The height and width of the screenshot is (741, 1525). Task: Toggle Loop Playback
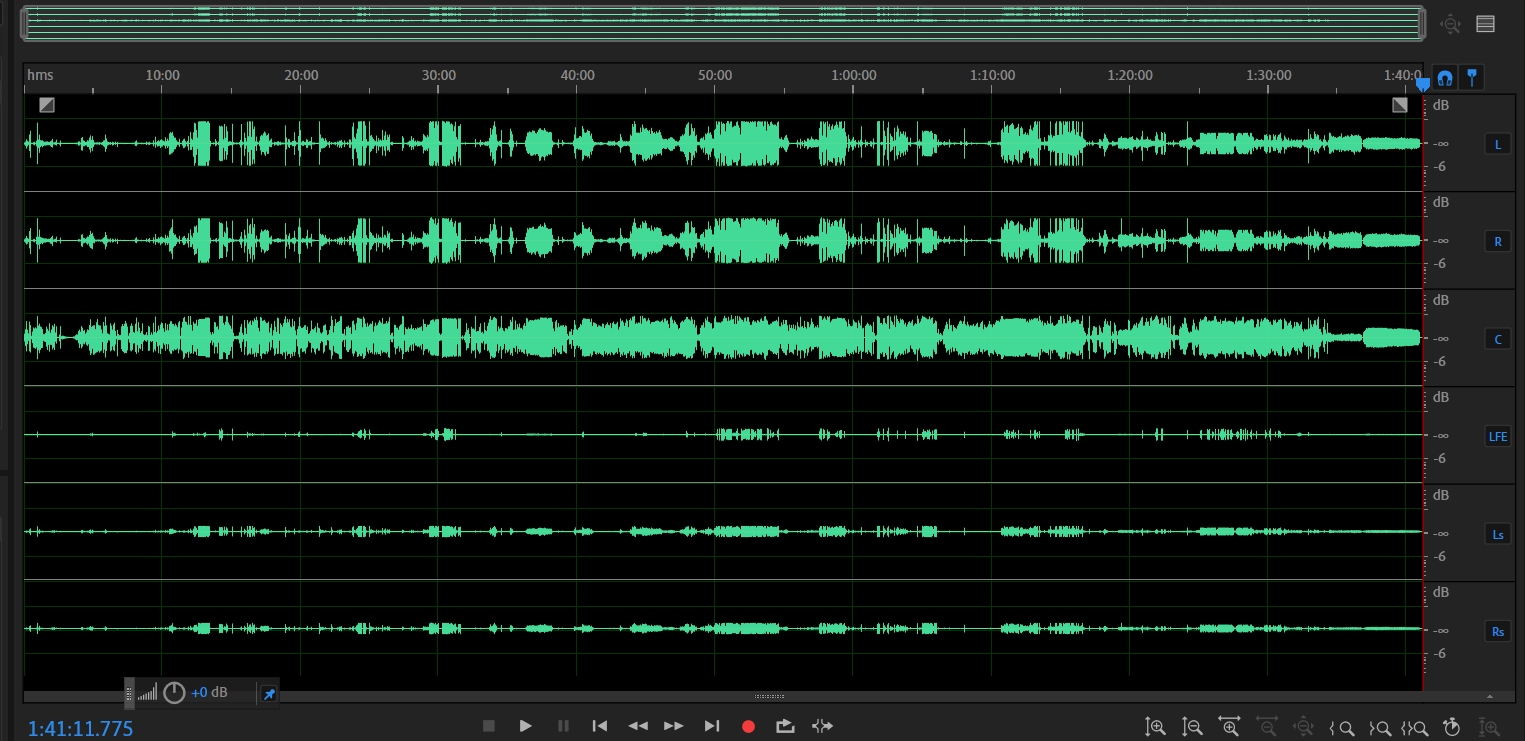coord(785,726)
